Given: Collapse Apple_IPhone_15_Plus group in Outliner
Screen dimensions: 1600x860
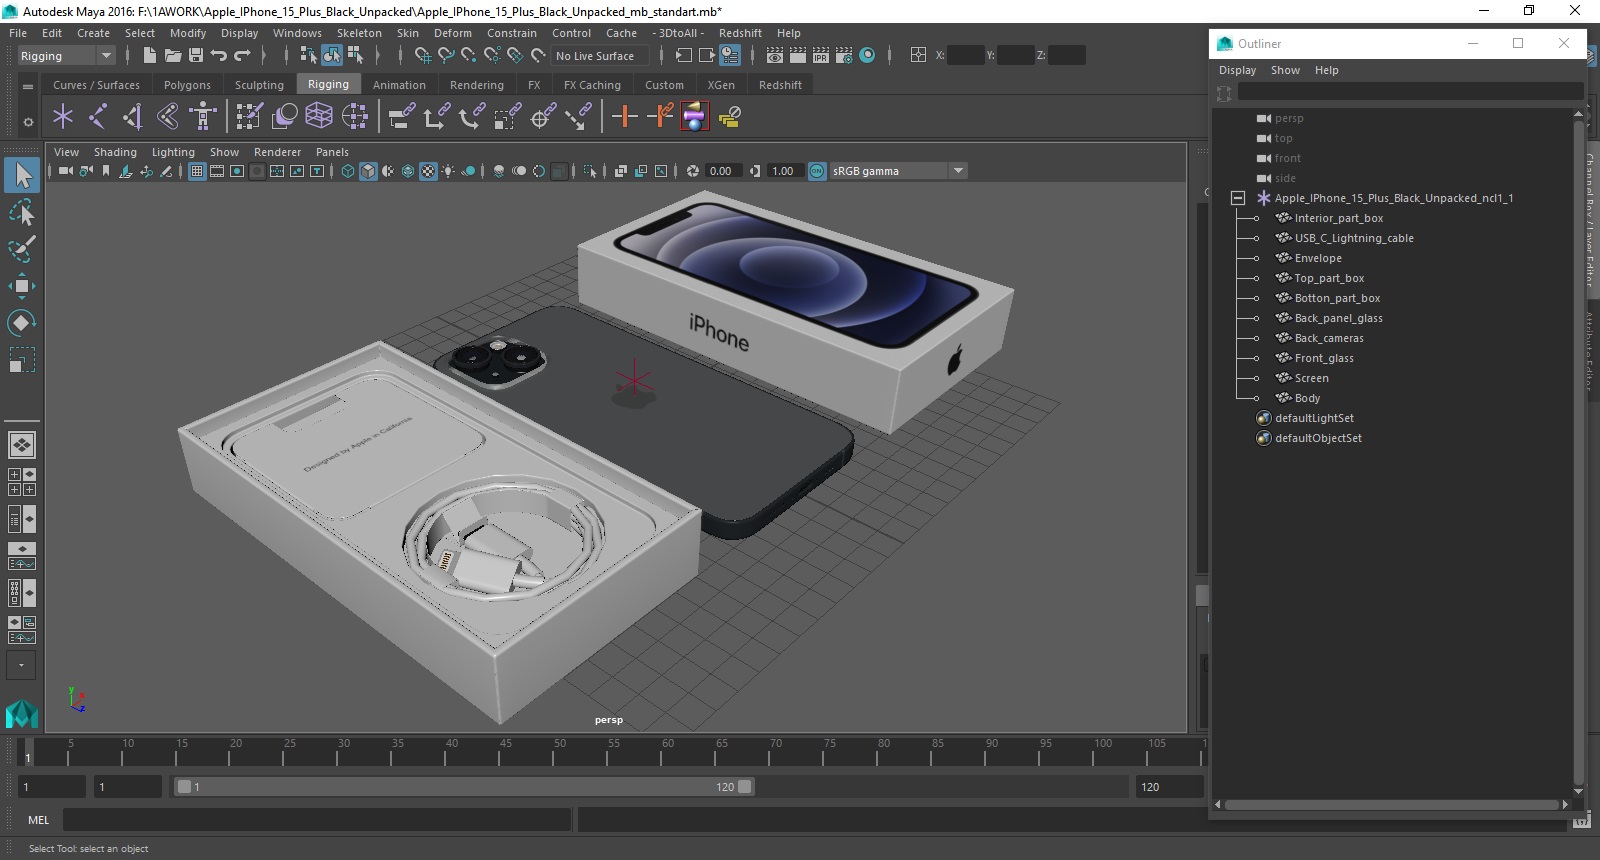Looking at the screenshot, I should tap(1237, 198).
